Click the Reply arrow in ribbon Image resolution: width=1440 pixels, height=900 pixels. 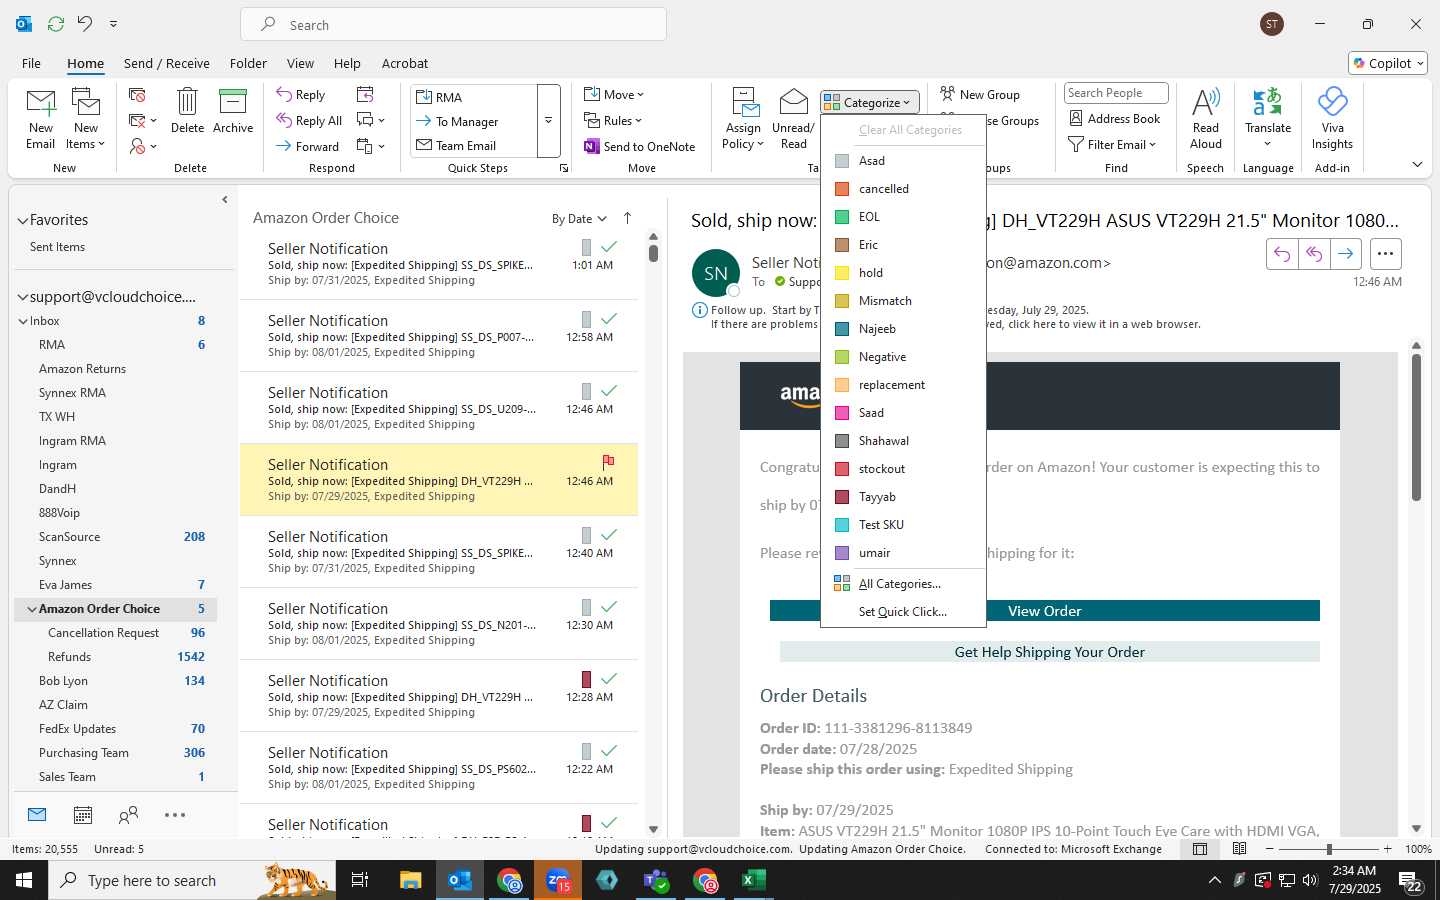coord(285,94)
